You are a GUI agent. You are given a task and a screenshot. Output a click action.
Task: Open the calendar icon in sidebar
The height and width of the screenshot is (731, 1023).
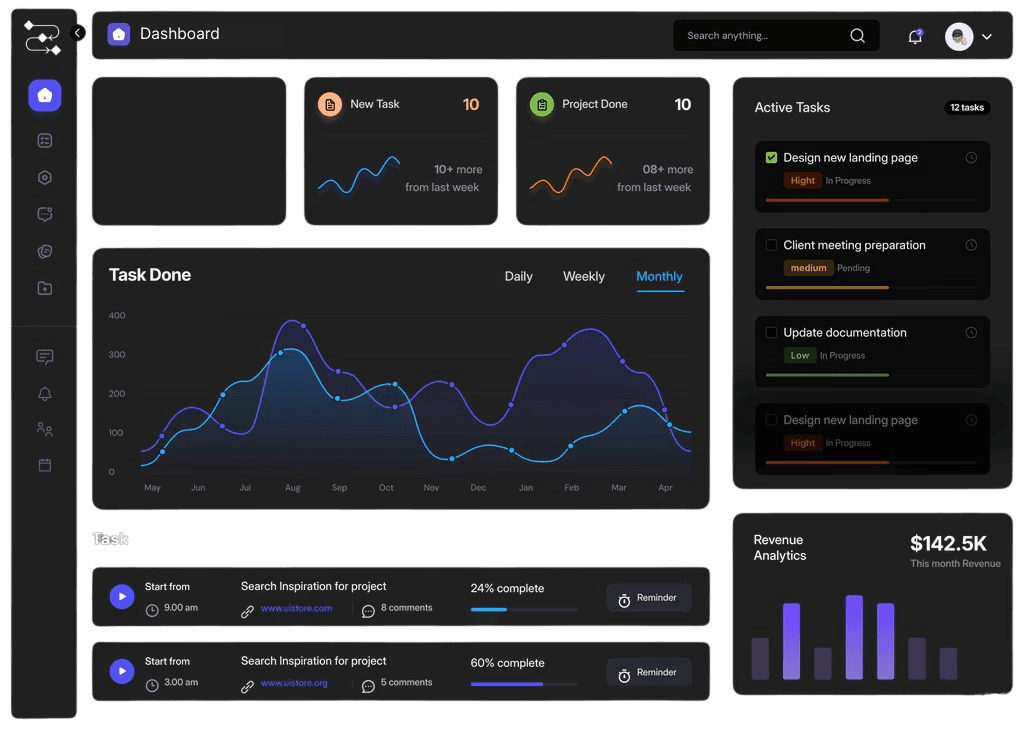[44, 464]
